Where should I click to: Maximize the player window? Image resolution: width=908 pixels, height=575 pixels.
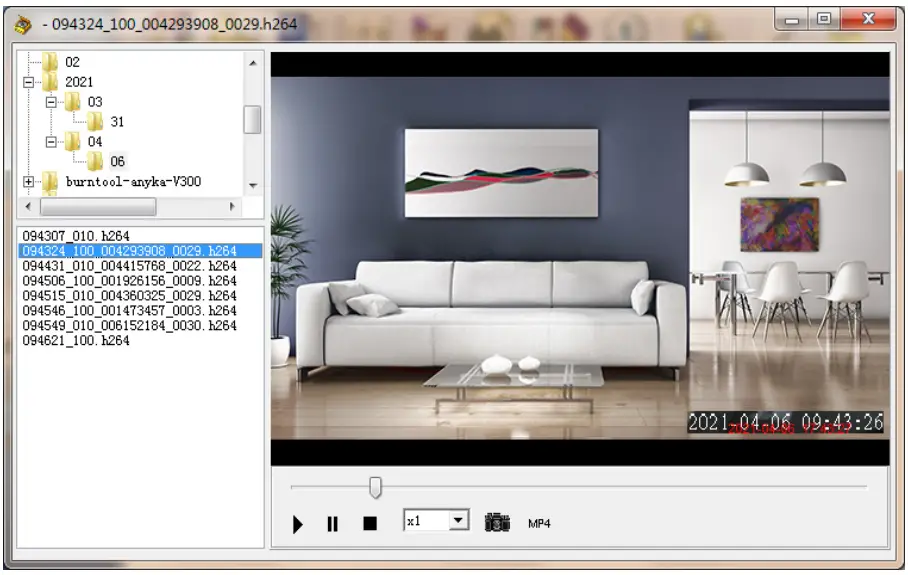[824, 19]
